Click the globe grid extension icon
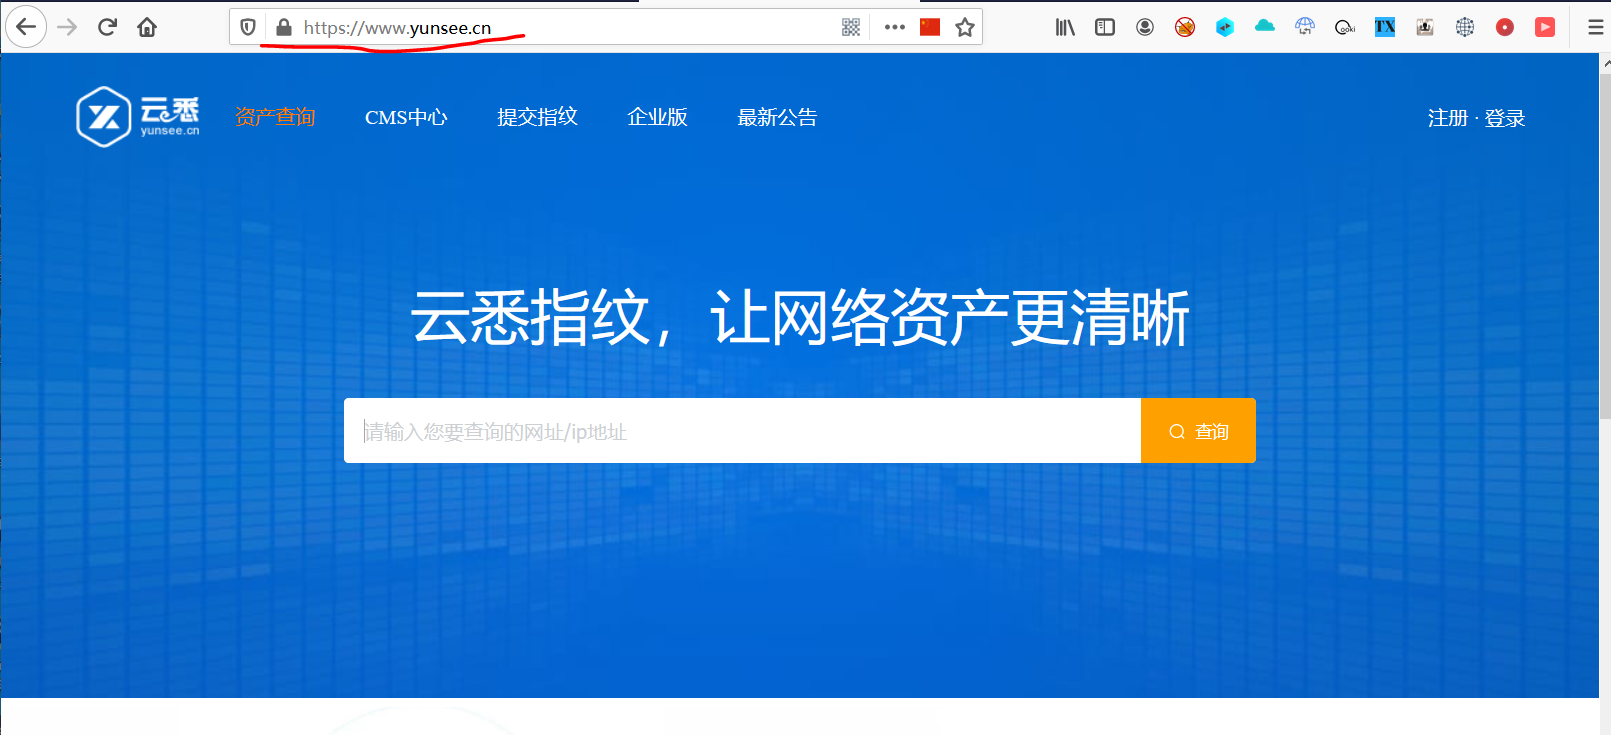Screen dimensions: 1611x735 coord(1465,27)
